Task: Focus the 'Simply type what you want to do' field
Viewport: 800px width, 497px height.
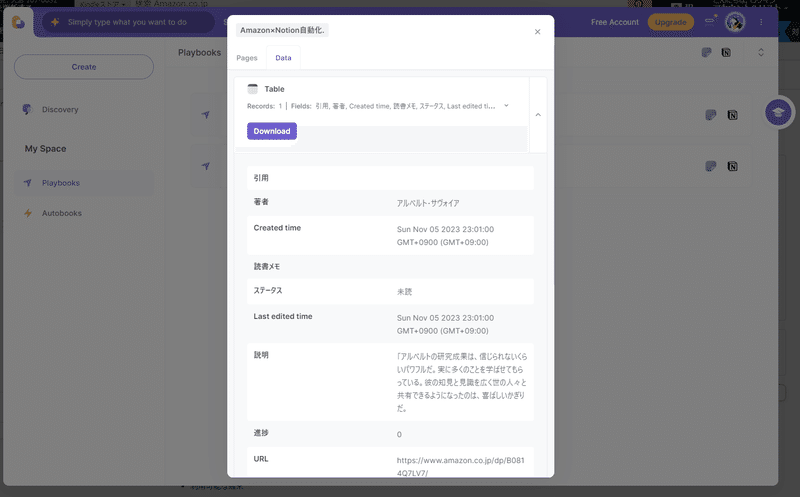Action: pyautogui.click(x=128, y=22)
